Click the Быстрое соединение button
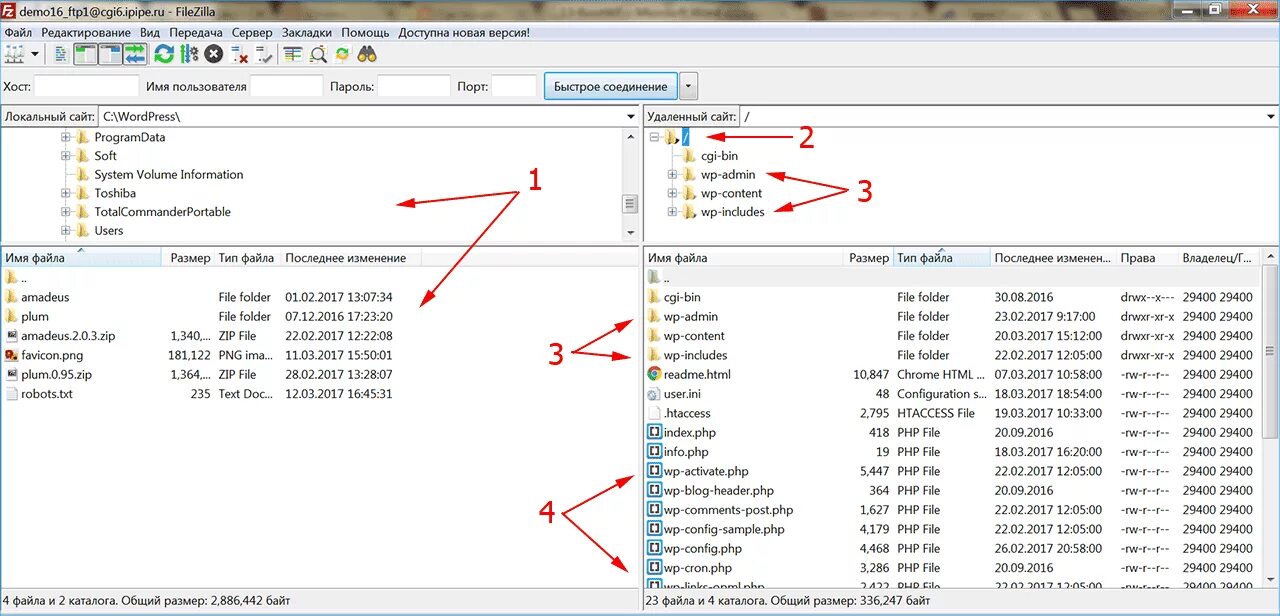1280x616 pixels. point(611,86)
